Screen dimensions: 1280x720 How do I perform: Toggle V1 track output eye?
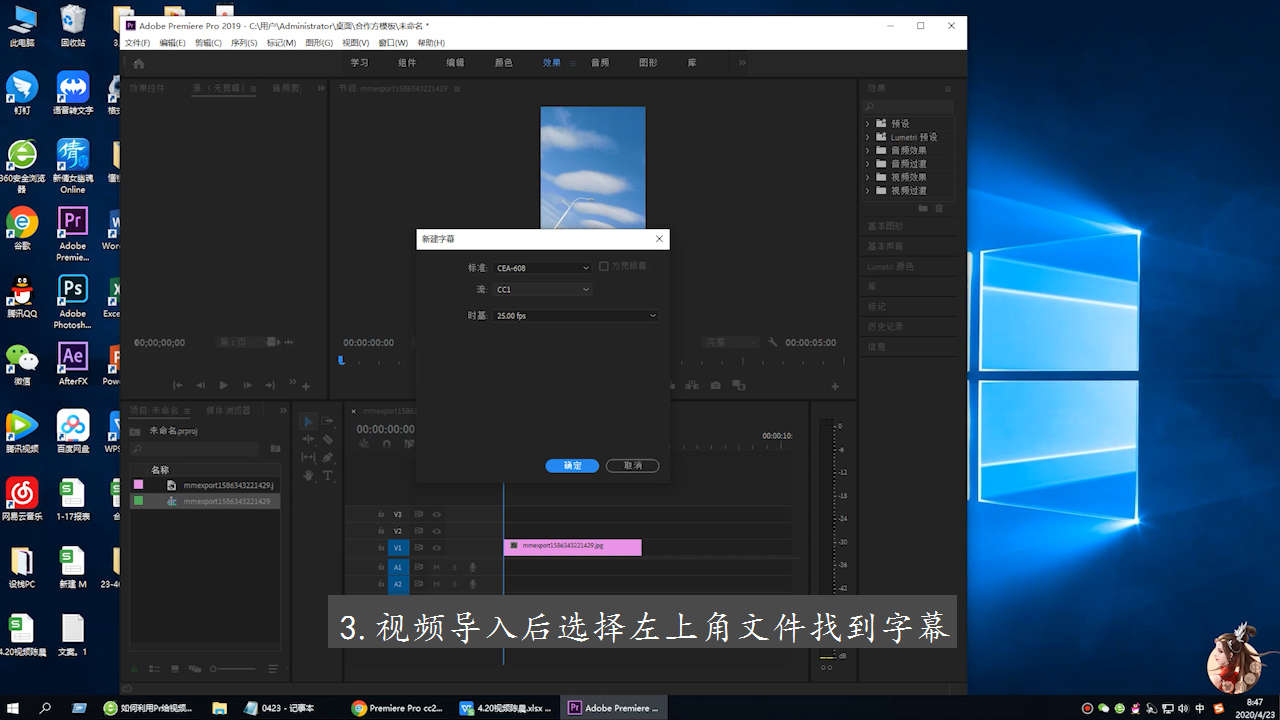(x=436, y=548)
